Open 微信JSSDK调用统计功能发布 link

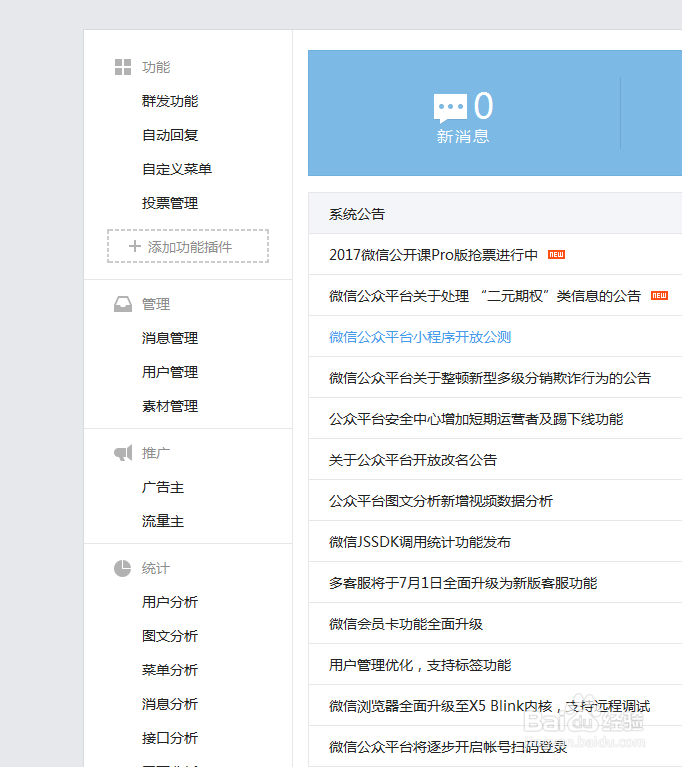[x=420, y=542]
